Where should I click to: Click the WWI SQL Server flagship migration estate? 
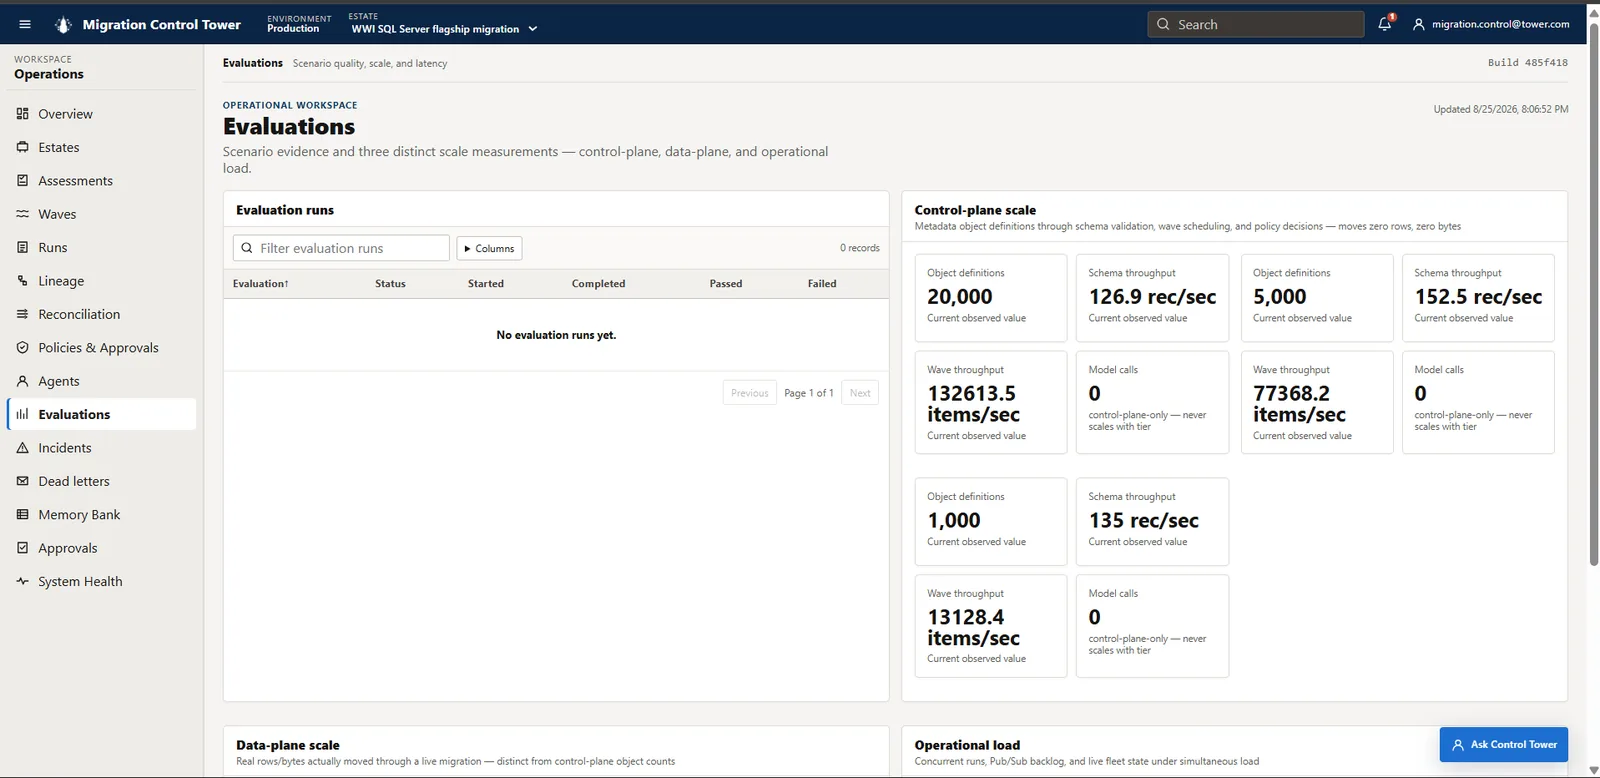pyautogui.click(x=435, y=29)
